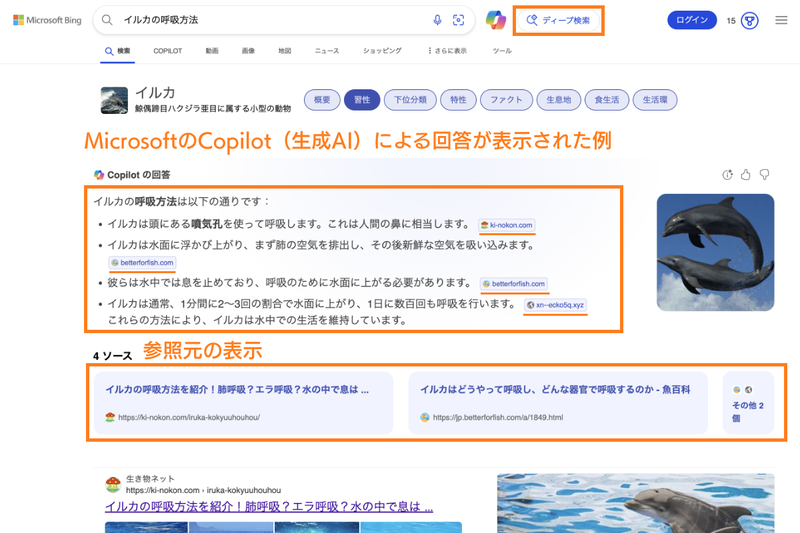
Task: Switch to the COPILOT tab
Action: tap(167, 51)
